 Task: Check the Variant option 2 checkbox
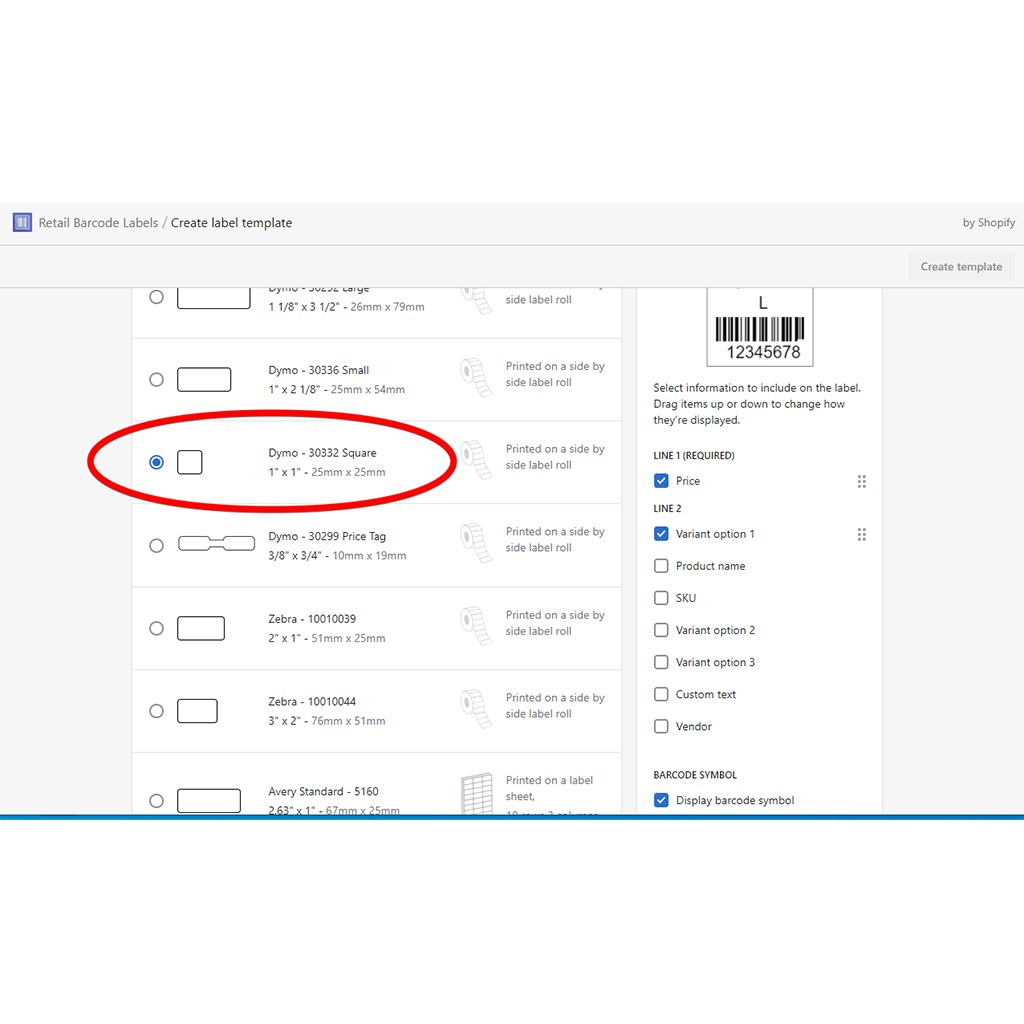(661, 630)
